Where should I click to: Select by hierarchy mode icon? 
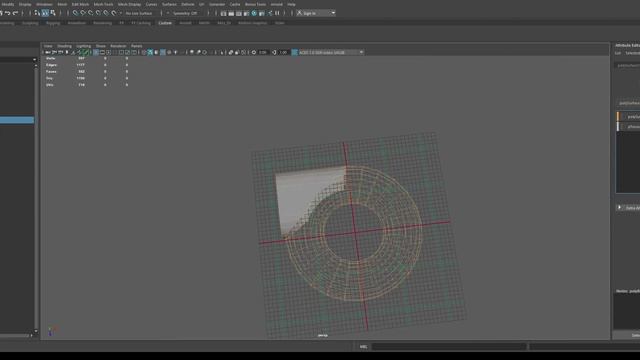37,13
